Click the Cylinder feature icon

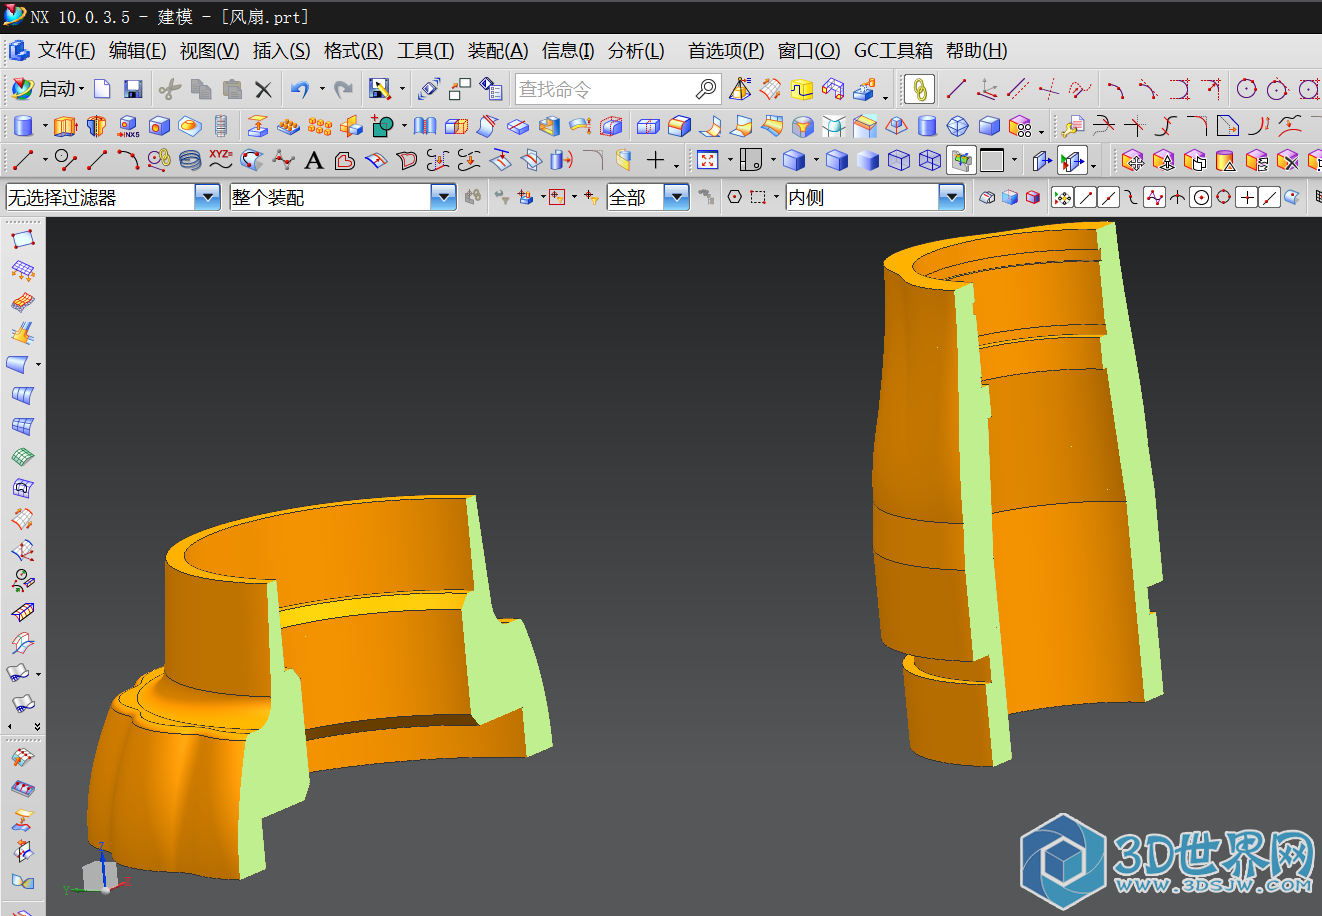point(24,126)
